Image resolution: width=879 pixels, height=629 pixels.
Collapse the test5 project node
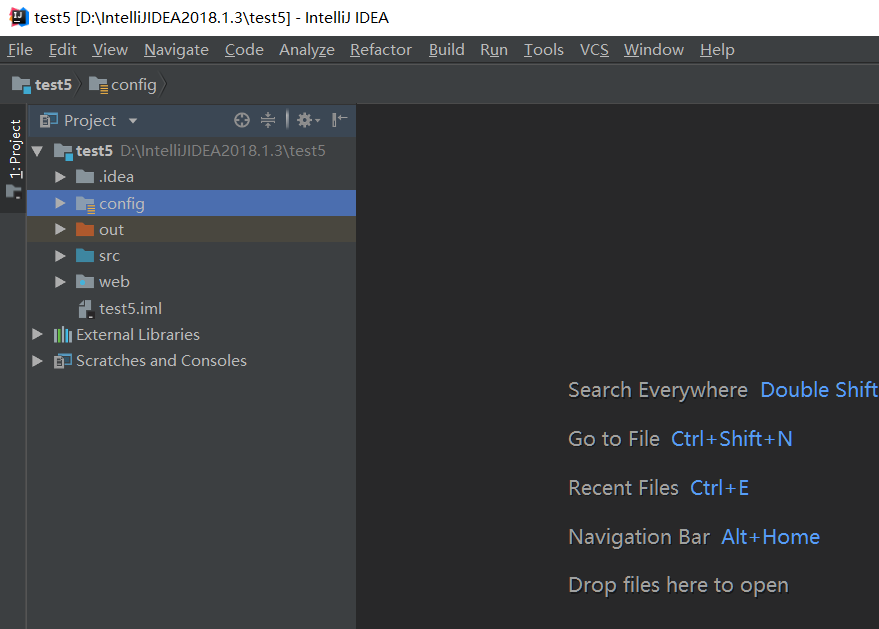(x=37, y=150)
